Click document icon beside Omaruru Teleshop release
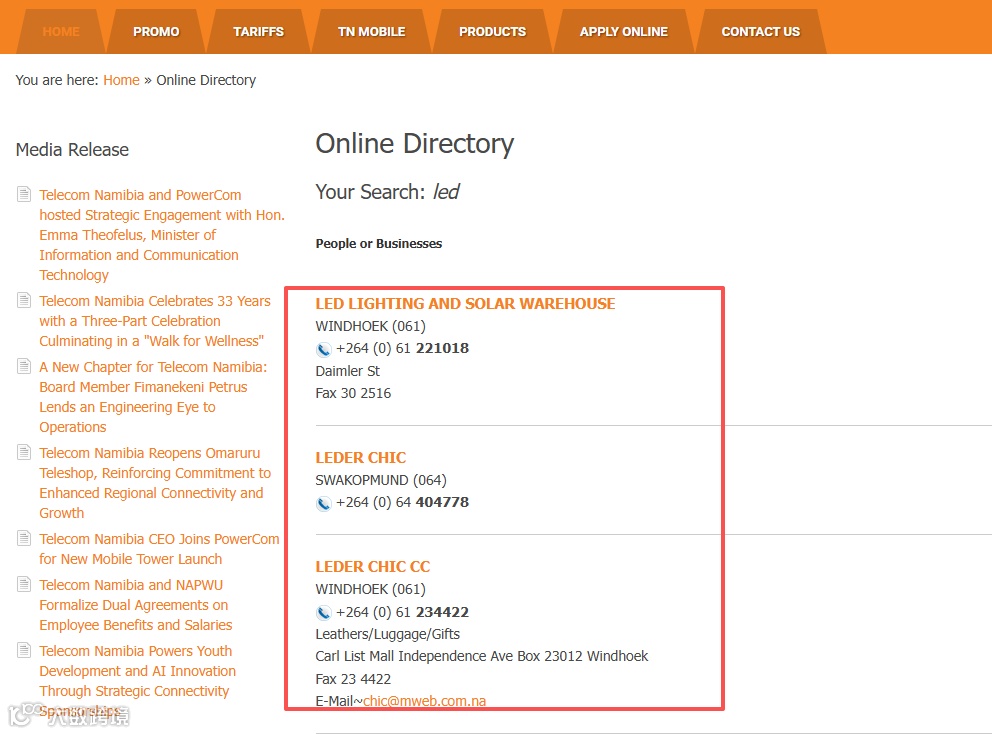 coord(24,452)
